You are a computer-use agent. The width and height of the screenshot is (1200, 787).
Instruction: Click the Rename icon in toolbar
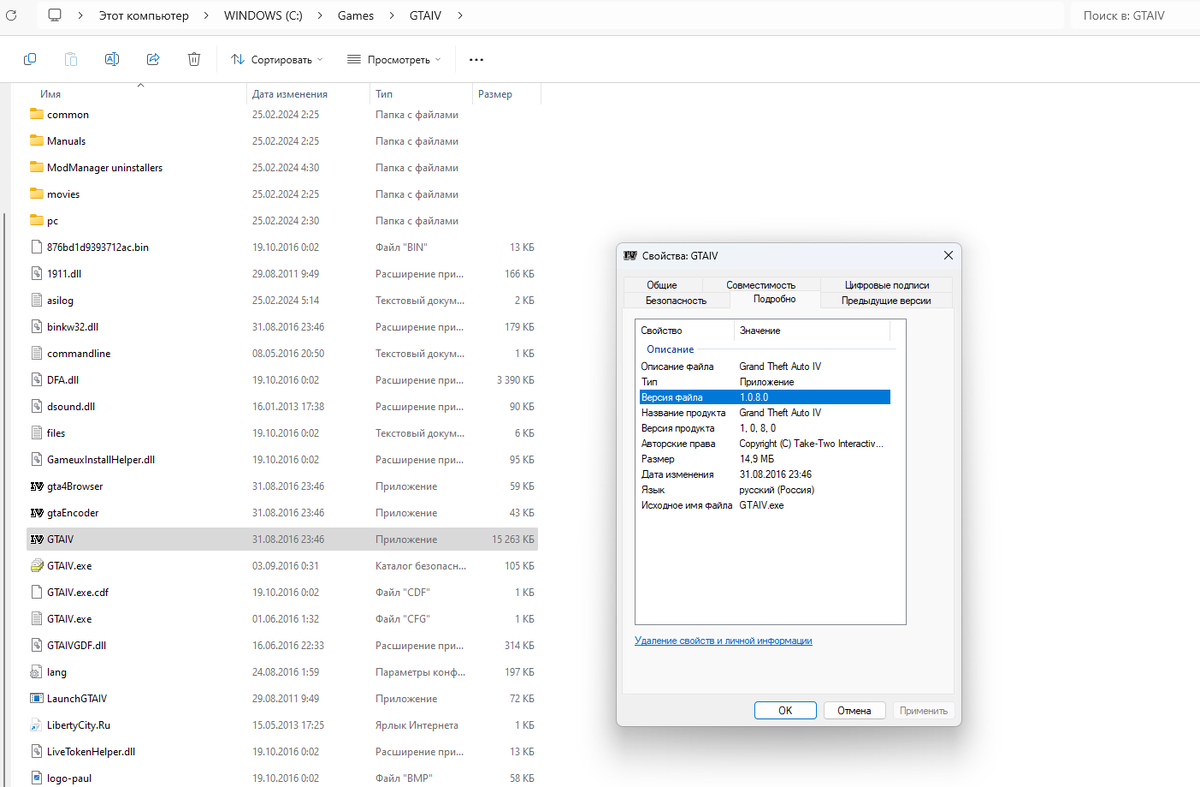click(112, 60)
